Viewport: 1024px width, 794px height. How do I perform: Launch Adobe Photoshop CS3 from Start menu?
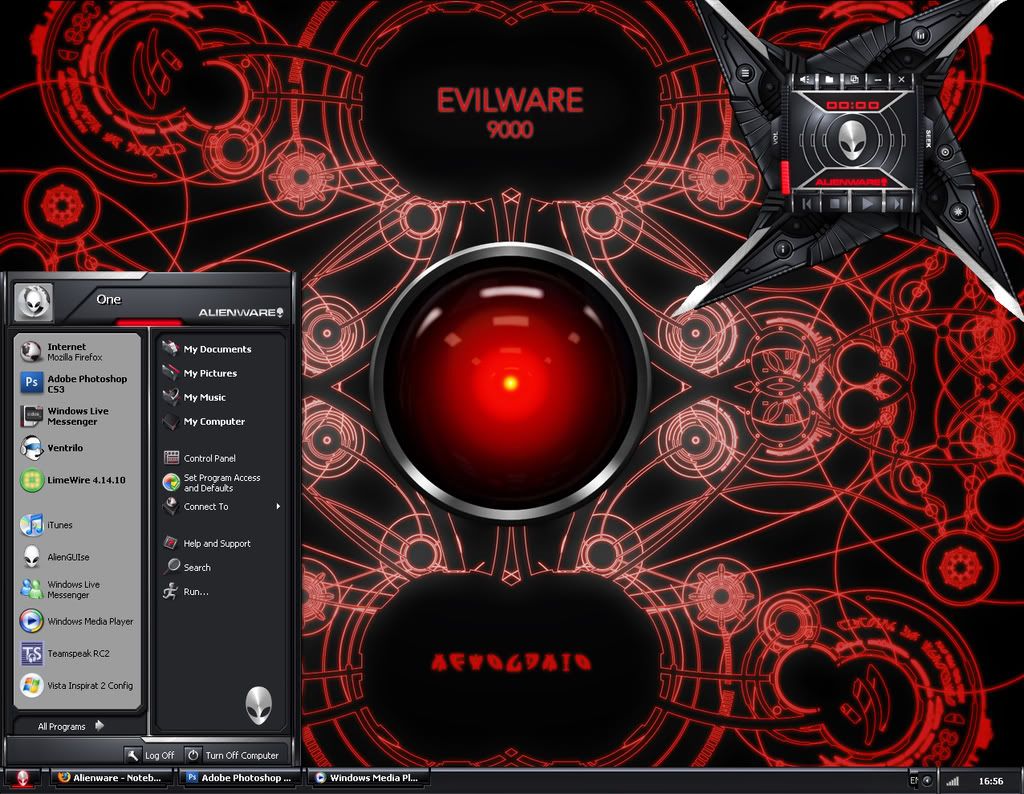pos(77,383)
